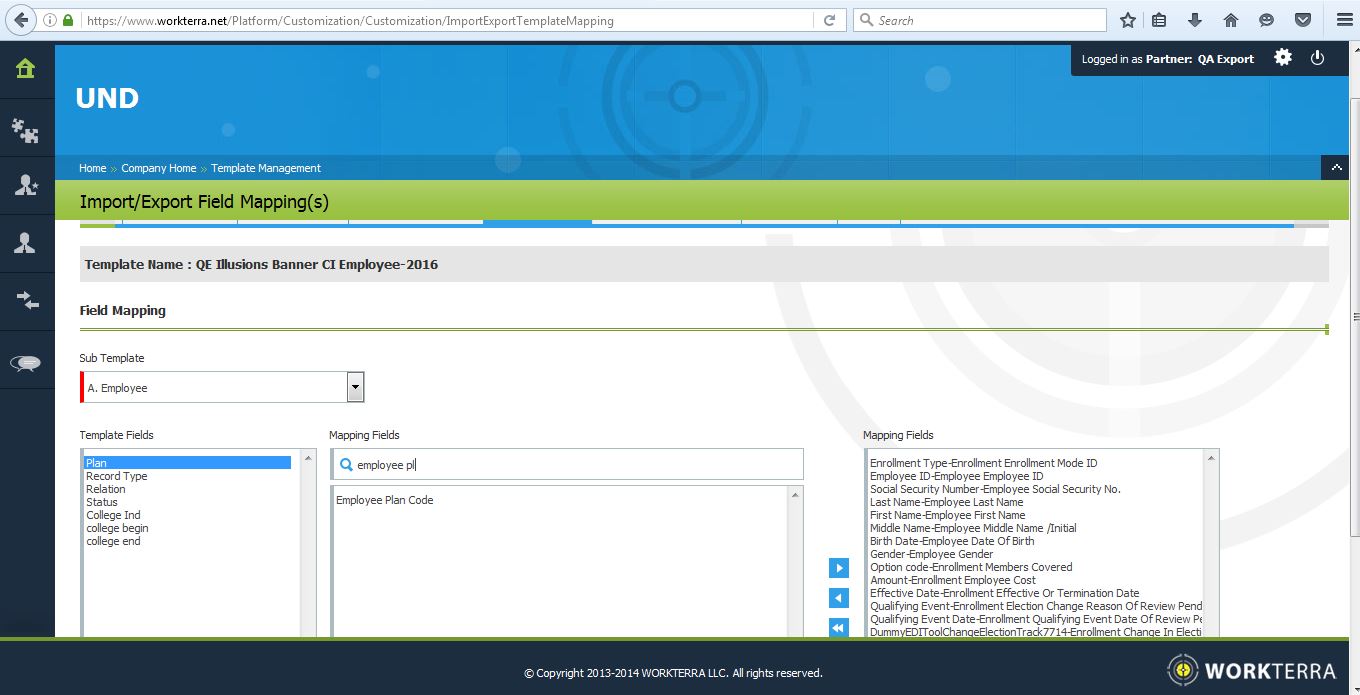The height and width of the screenshot is (695, 1360).
Task: Click the green home icon in sidebar
Action: [26, 69]
